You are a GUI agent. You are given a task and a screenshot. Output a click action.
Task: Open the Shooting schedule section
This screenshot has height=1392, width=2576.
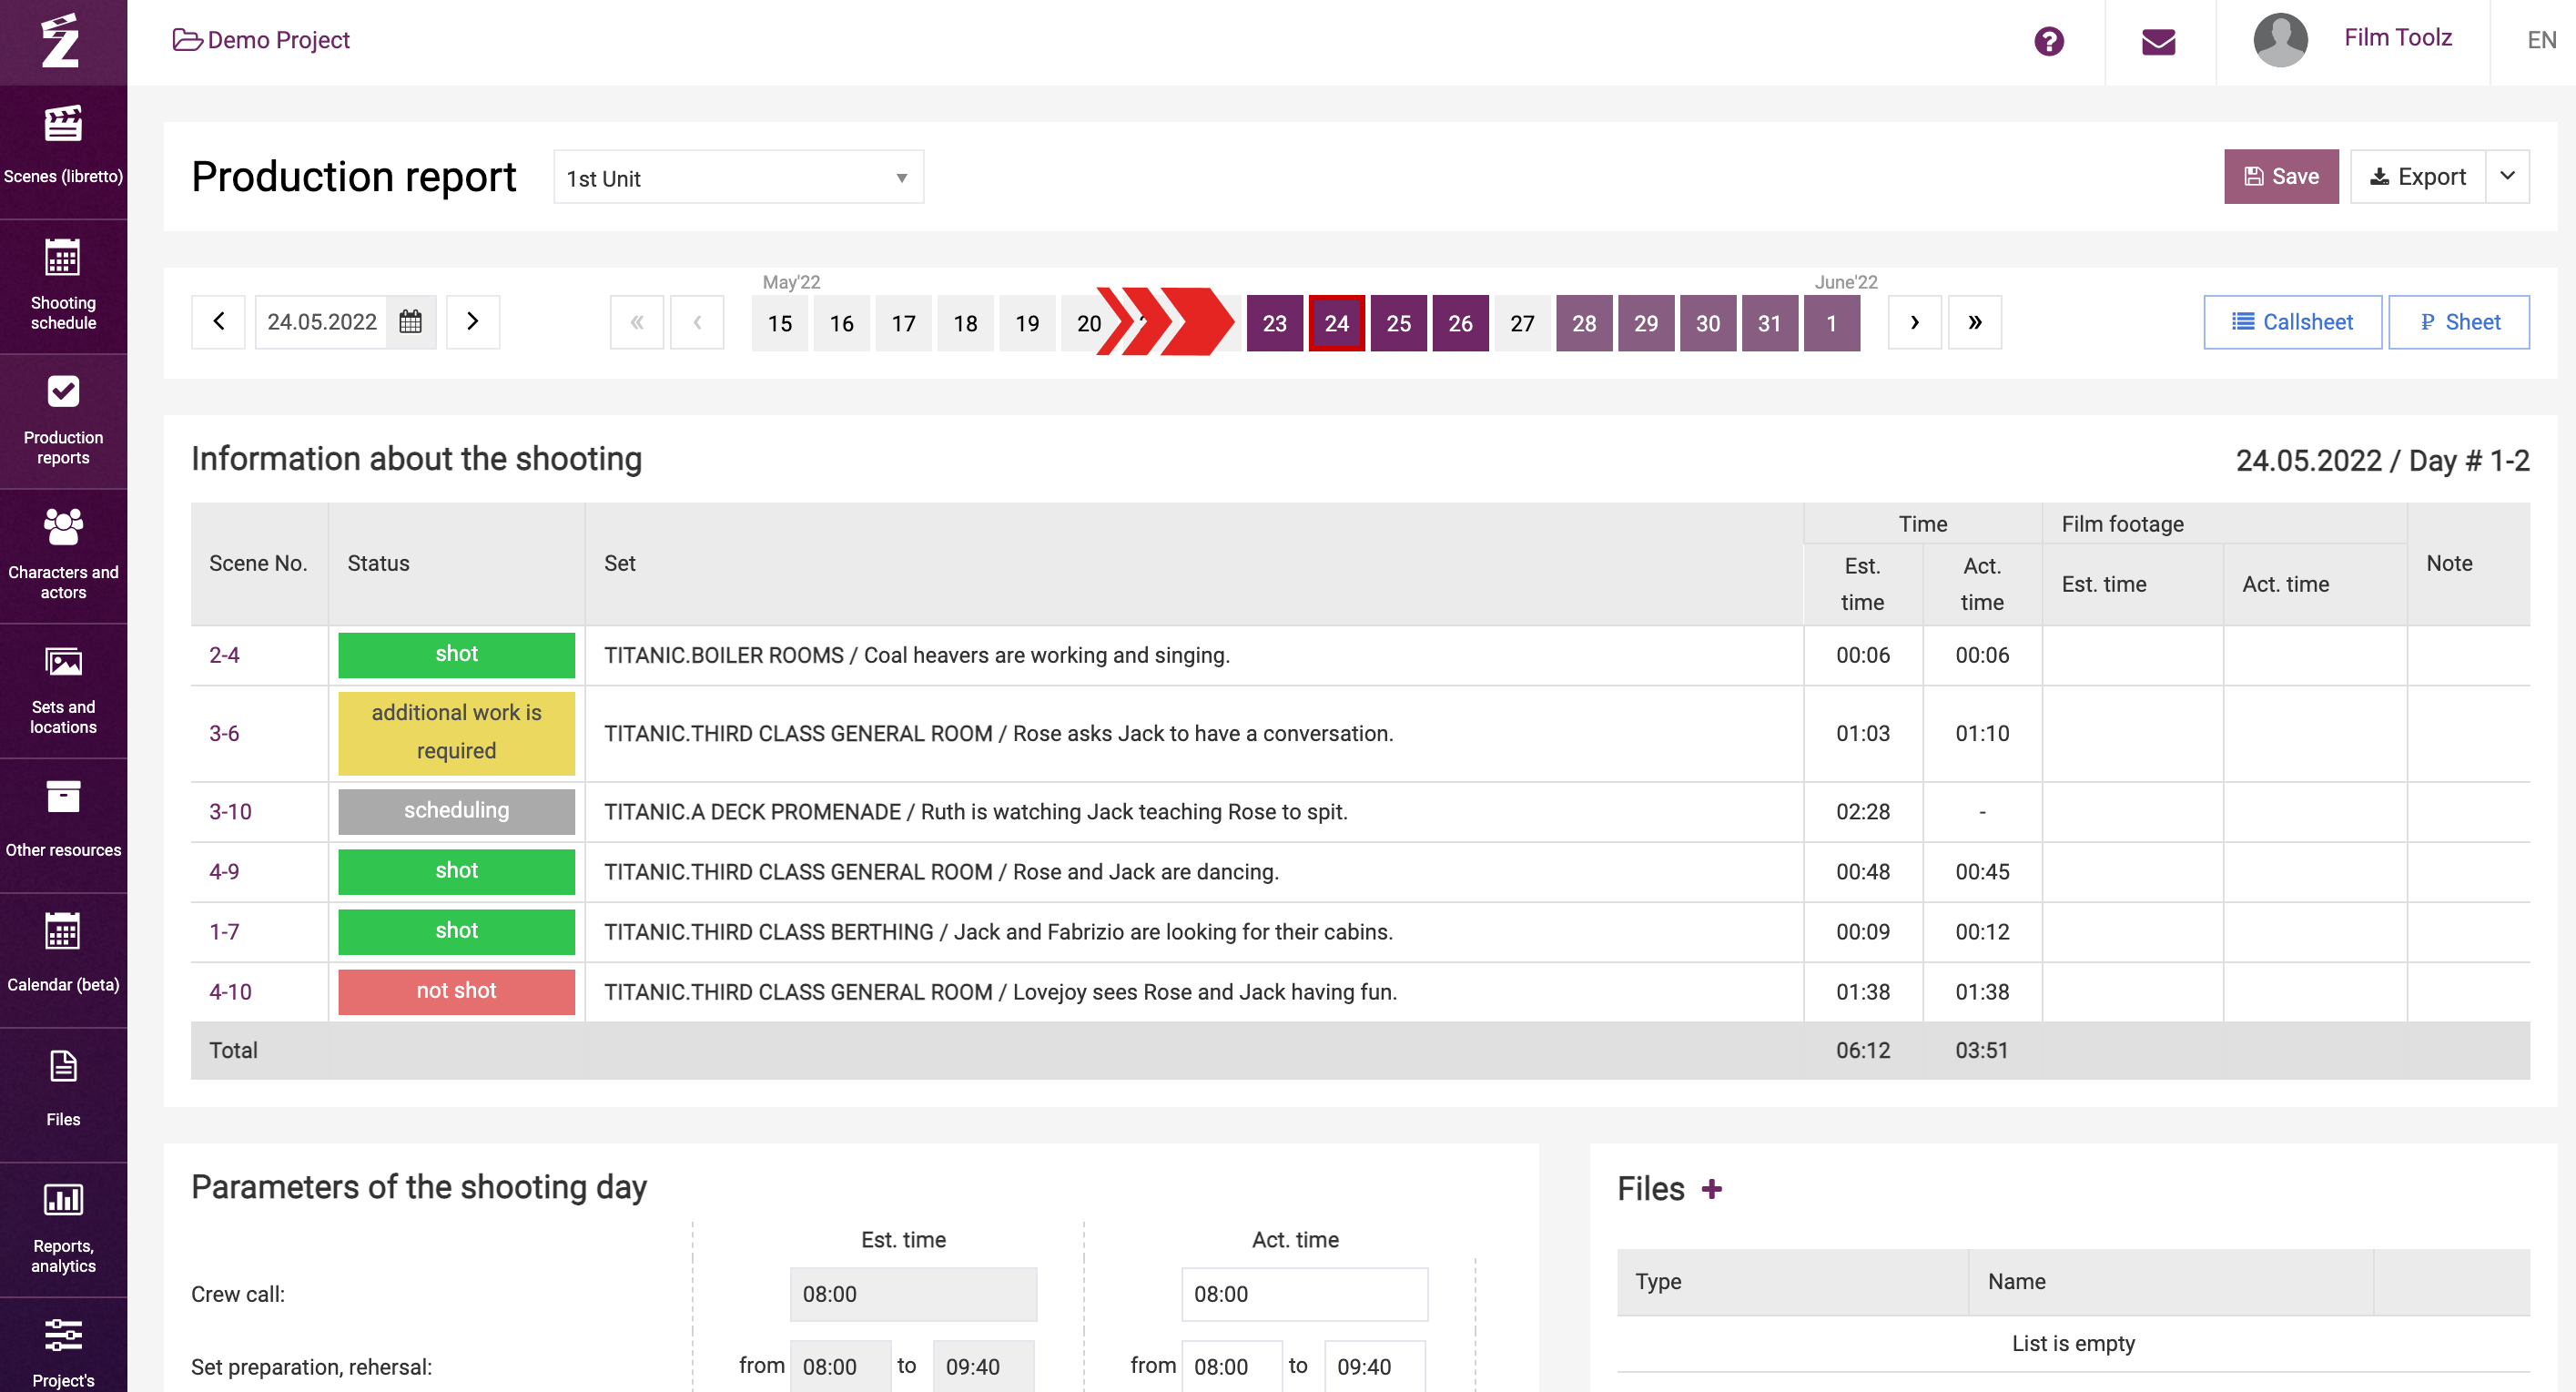(63, 285)
